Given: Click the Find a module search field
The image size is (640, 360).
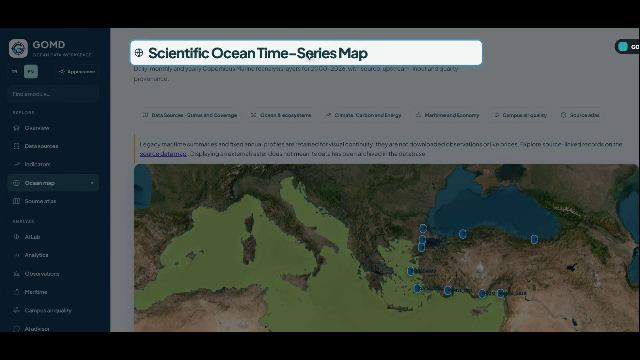Looking at the screenshot, I should (53, 94).
